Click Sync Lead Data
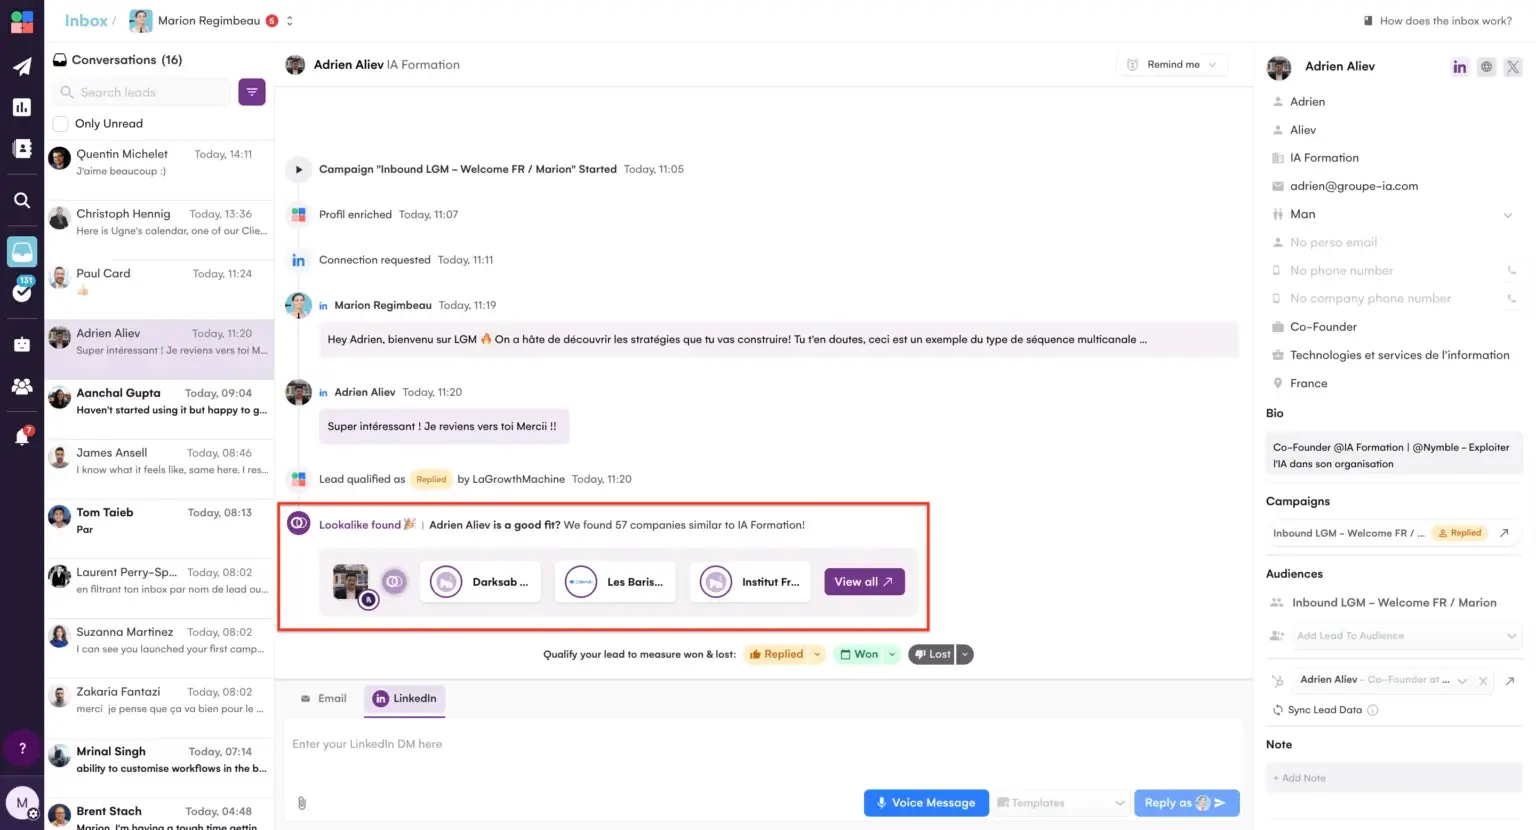The image size is (1536, 830). (1324, 710)
